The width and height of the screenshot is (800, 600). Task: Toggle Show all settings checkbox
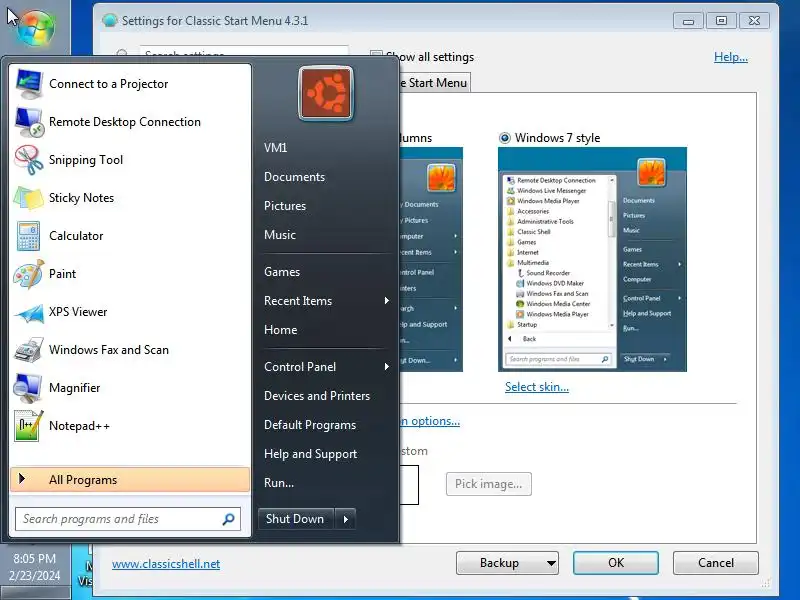[376, 57]
